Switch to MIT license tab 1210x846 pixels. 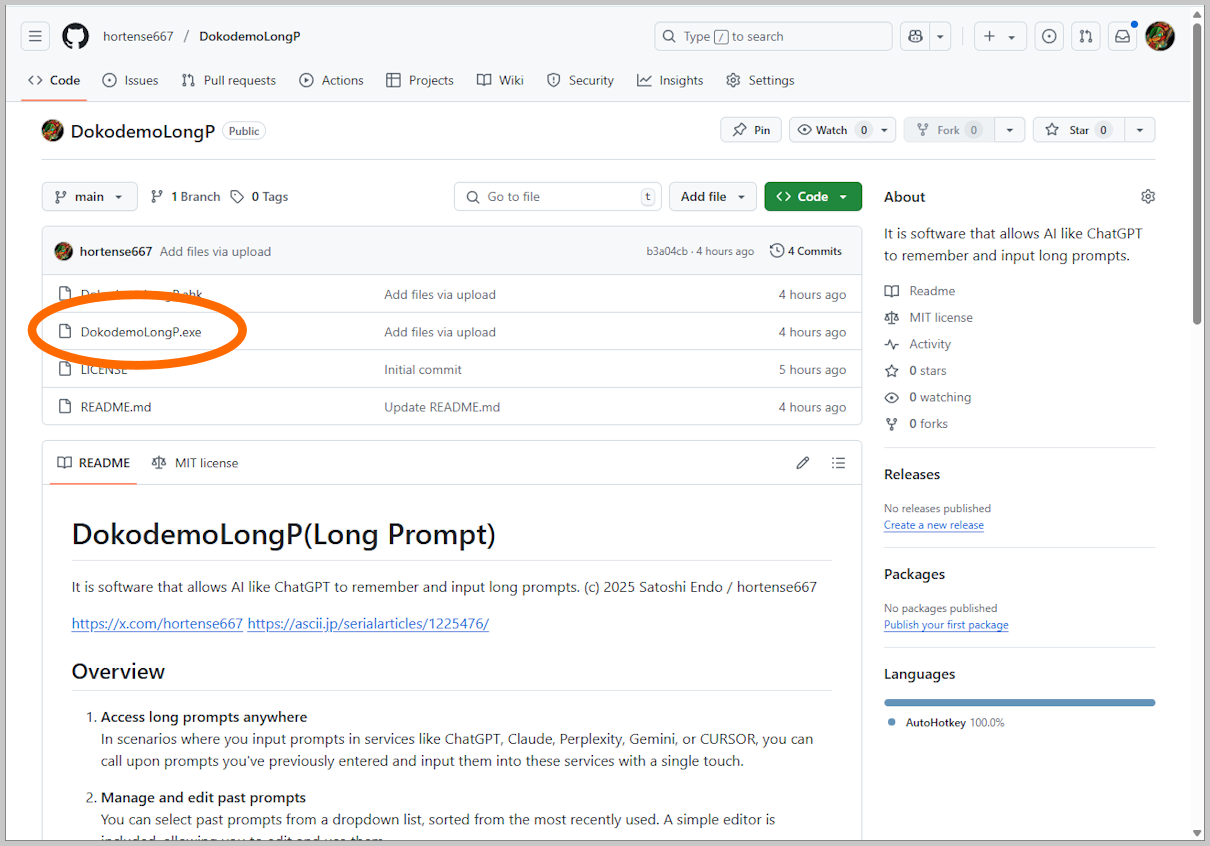pyautogui.click(x=195, y=463)
